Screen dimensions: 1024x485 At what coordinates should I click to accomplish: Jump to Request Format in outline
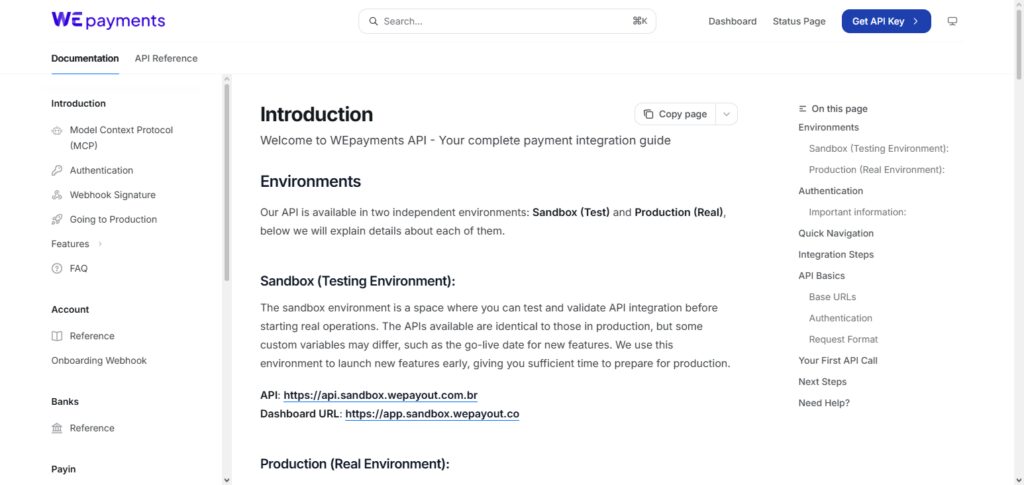point(843,339)
